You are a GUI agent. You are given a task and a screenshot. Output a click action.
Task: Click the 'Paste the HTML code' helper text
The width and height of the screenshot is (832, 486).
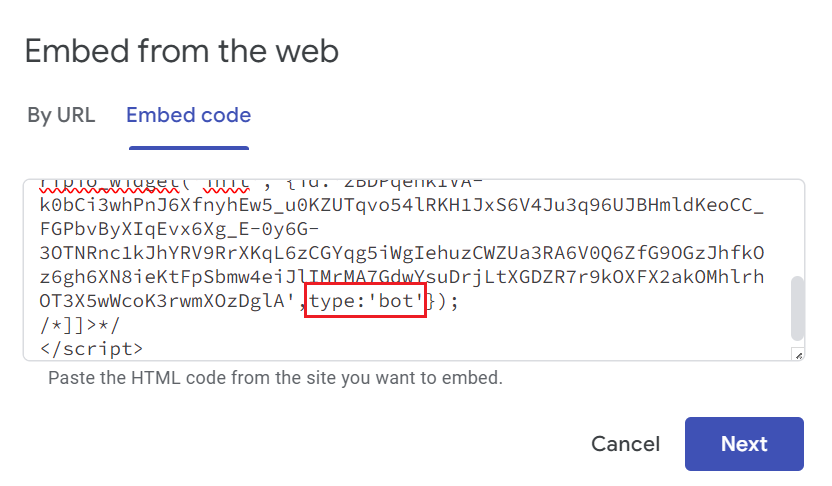click(275, 378)
